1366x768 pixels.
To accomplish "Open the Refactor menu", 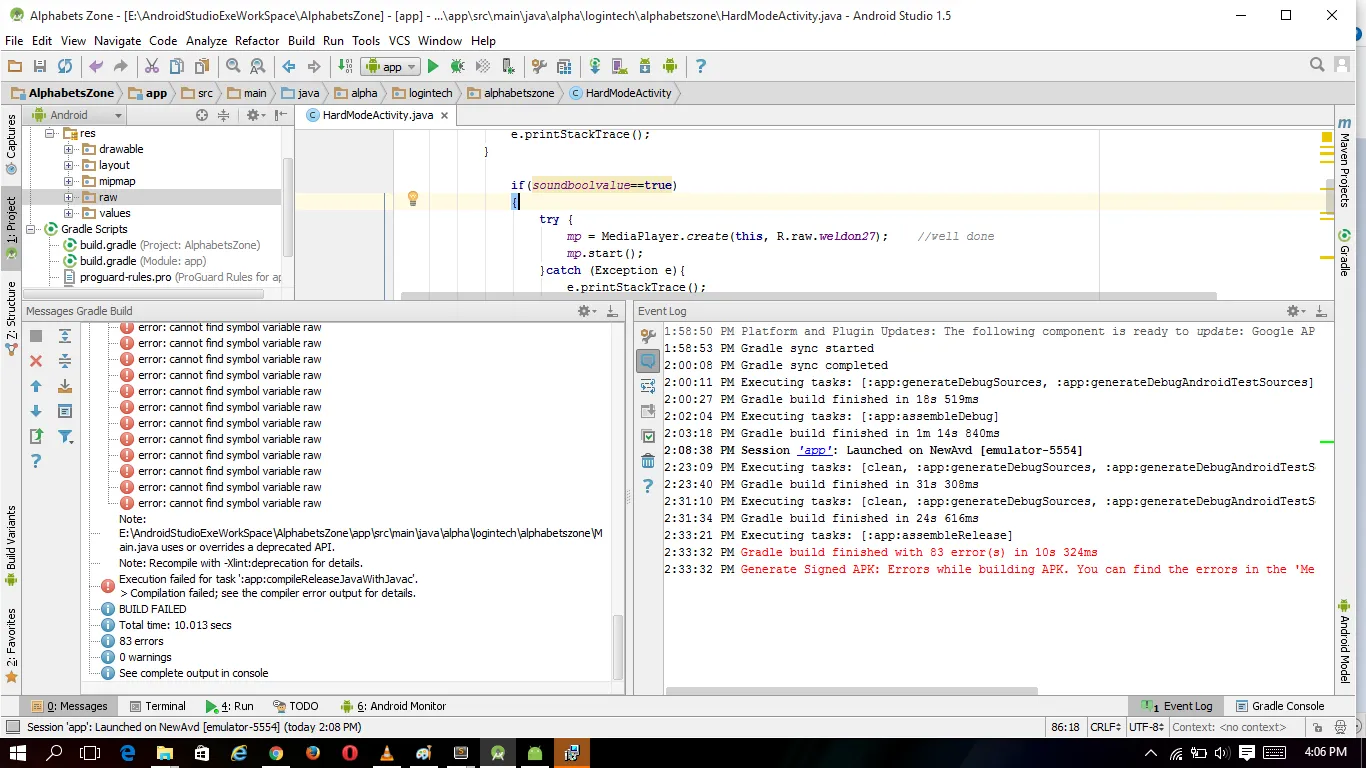I will tap(257, 41).
